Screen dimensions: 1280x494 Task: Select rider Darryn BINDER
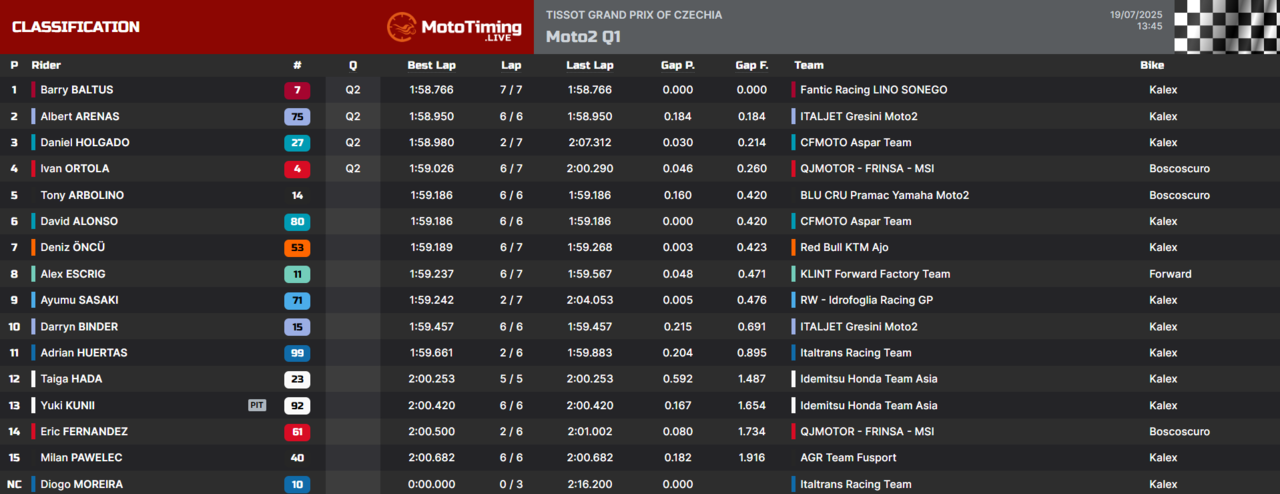79,326
